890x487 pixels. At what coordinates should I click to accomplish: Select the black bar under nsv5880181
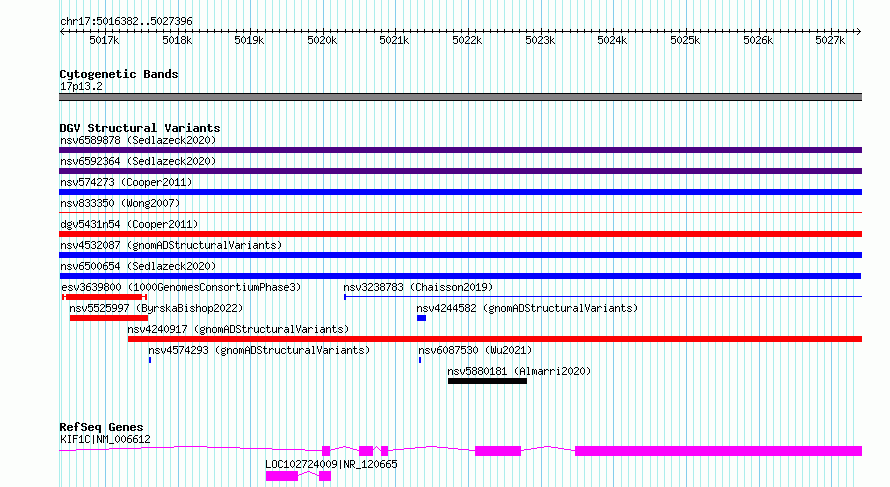[x=487, y=381]
